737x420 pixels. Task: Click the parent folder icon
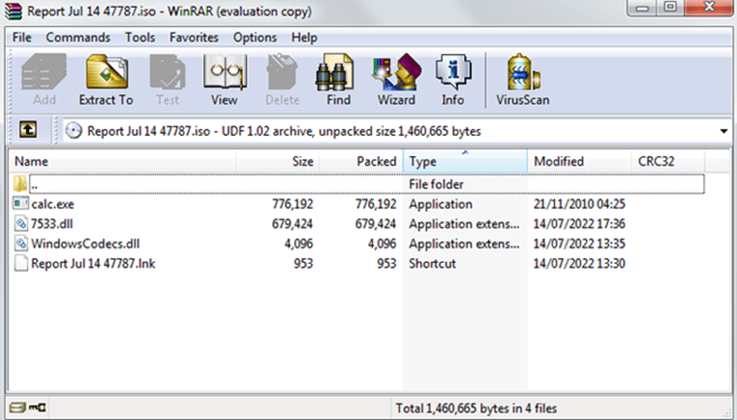click(x=20, y=184)
